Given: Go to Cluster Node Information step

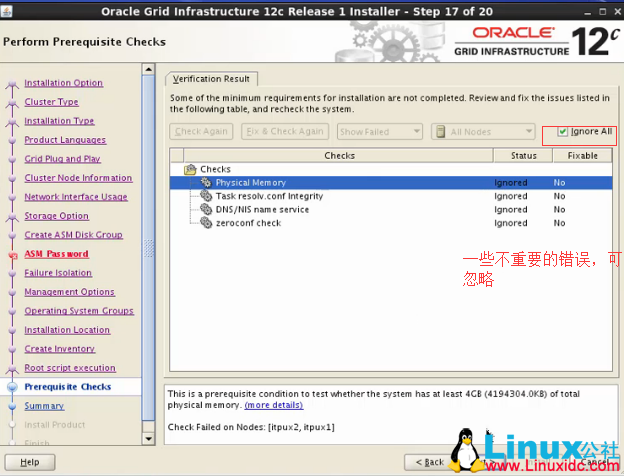Looking at the screenshot, I should click(x=78, y=178).
